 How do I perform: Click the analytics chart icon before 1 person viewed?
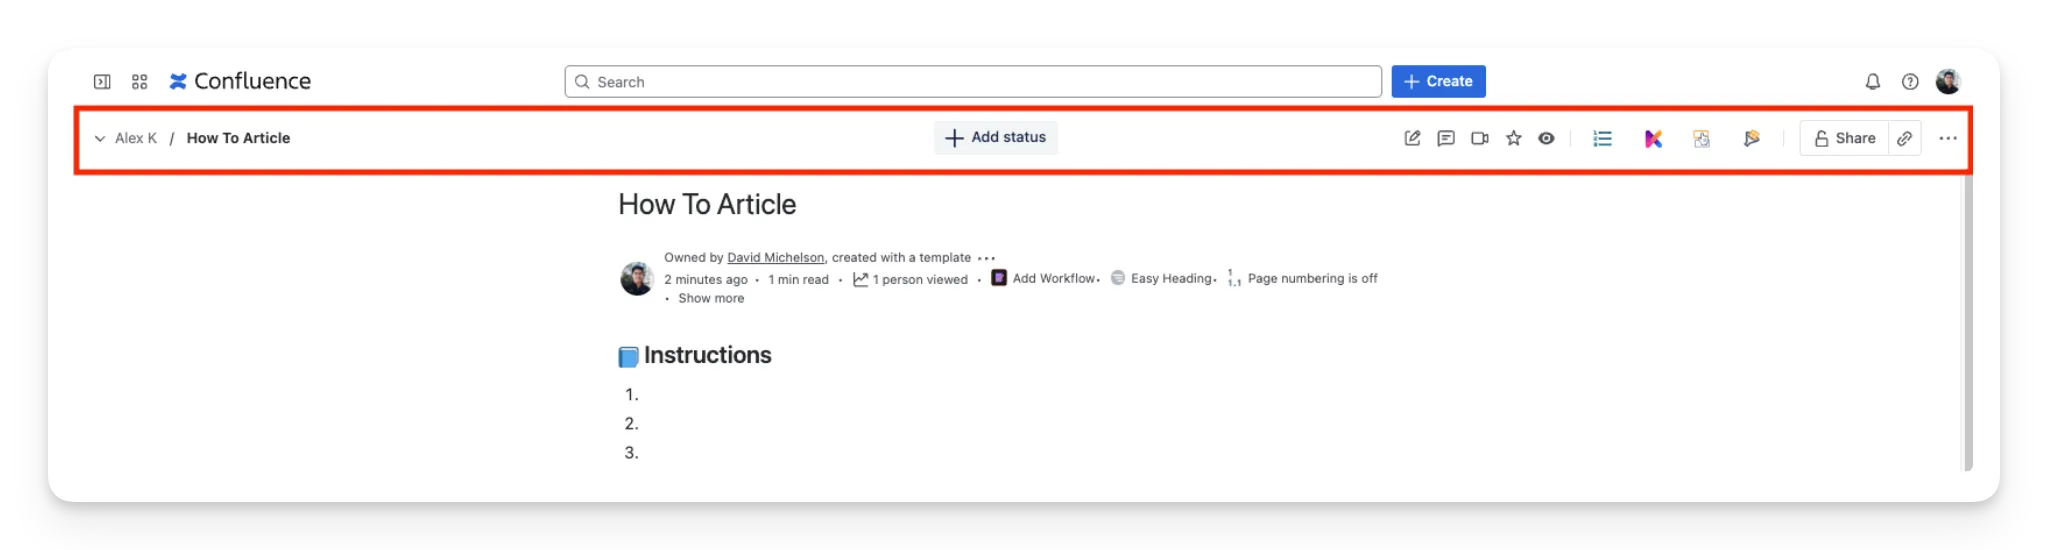[x=860, y=279]
